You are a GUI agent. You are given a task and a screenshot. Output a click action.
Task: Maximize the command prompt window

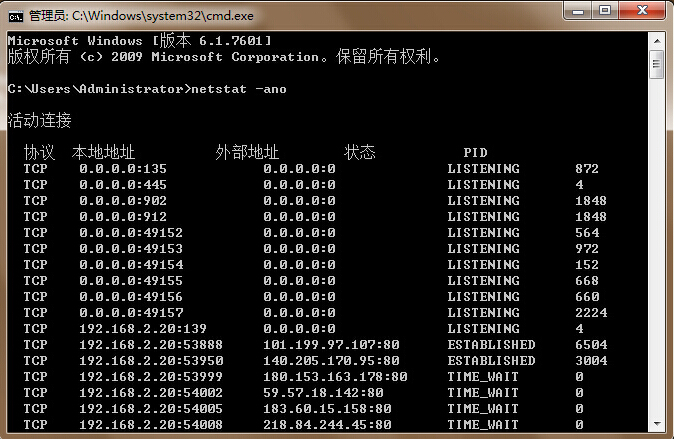click(x=606, y=12)
